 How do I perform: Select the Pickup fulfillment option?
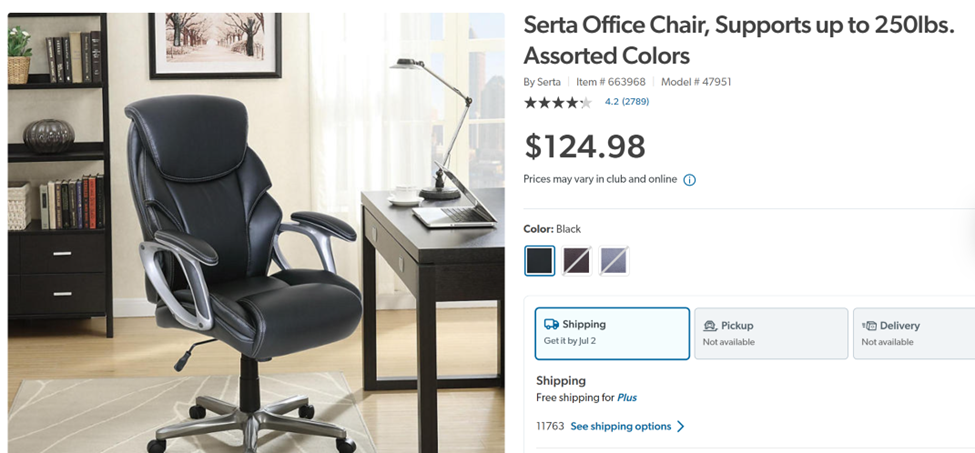point(770,333)
